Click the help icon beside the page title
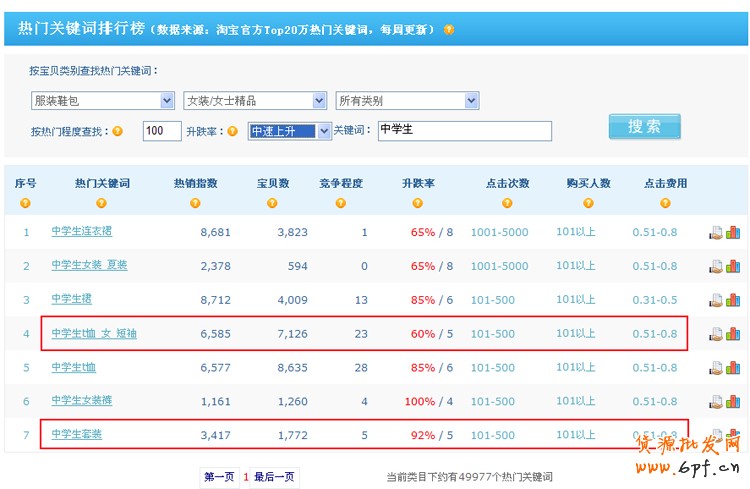750x489 pixels. (449, 30)
